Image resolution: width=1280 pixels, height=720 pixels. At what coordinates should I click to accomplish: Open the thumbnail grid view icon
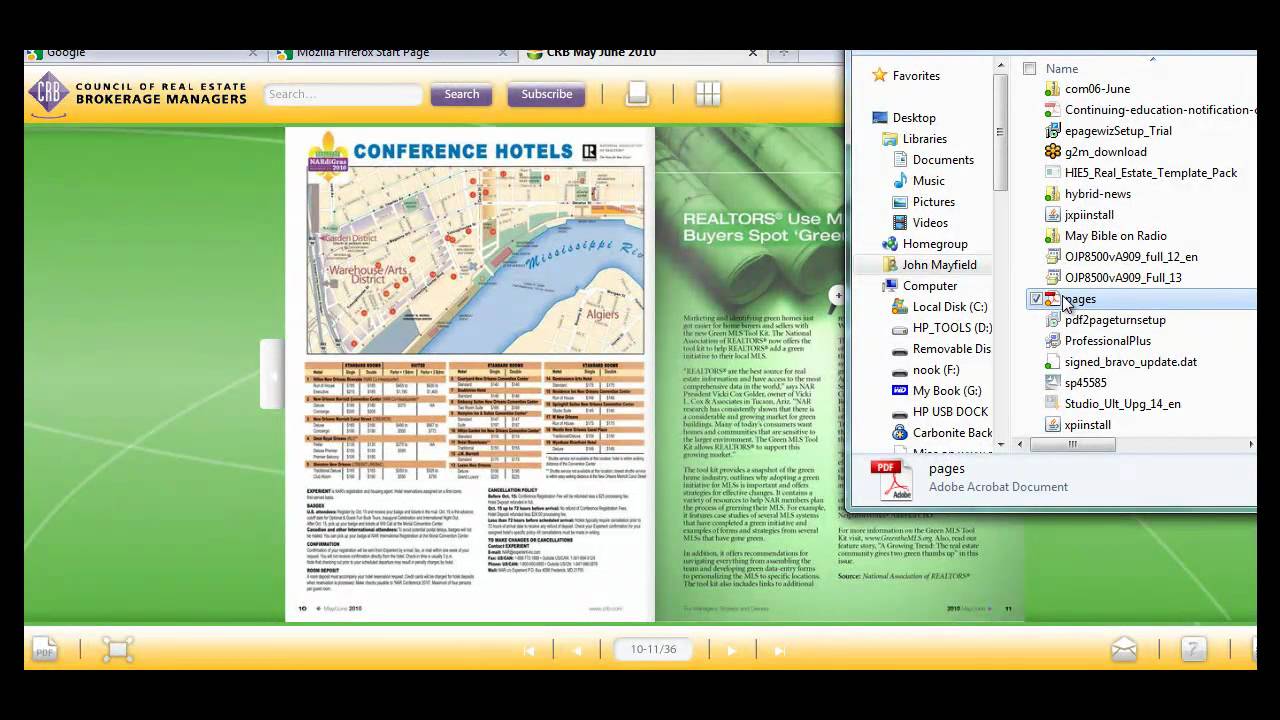tap(708, 94)
